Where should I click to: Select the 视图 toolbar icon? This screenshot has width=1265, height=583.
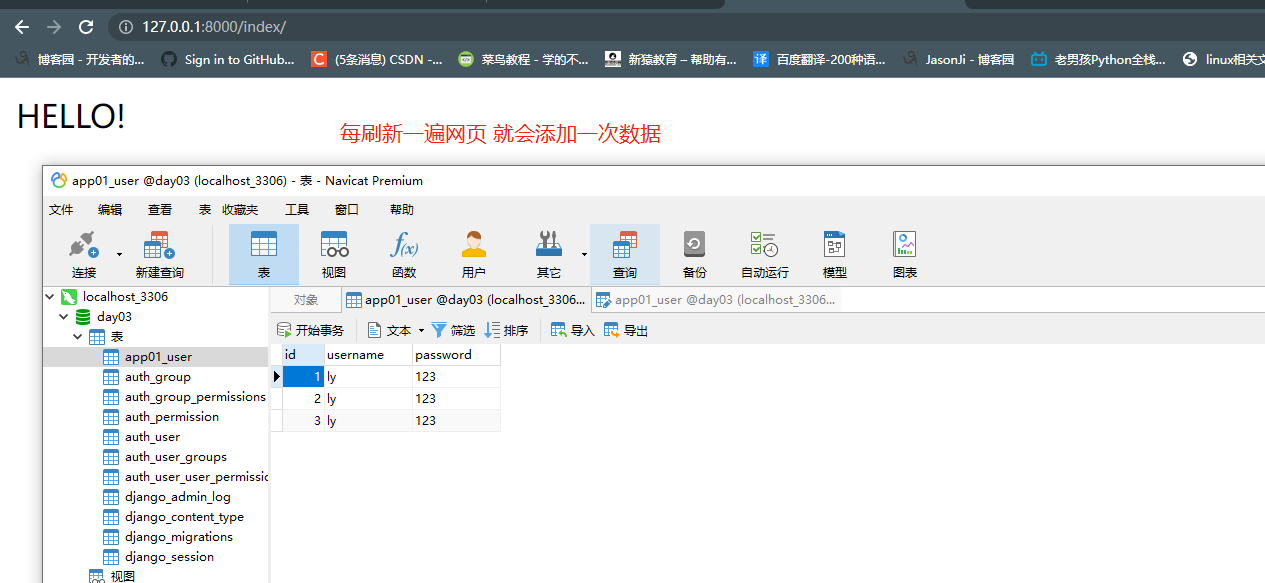point(334,254)
